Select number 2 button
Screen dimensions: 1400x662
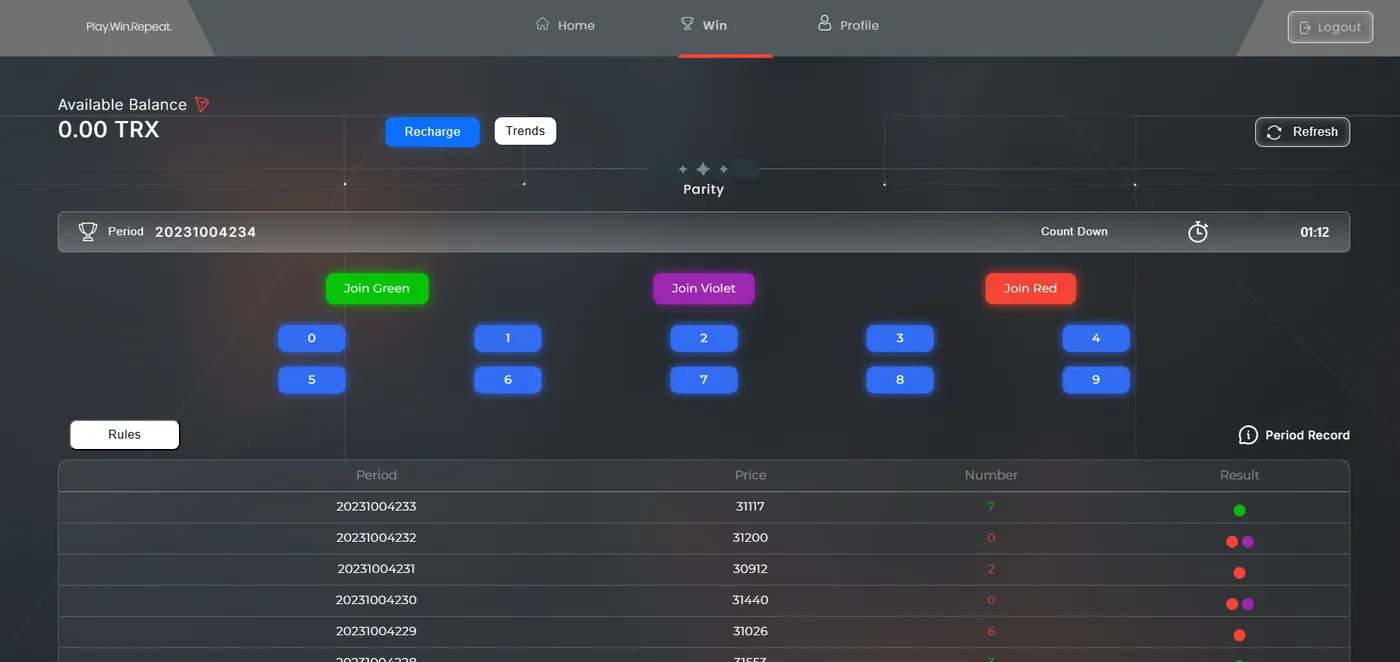tap(704, 338)
